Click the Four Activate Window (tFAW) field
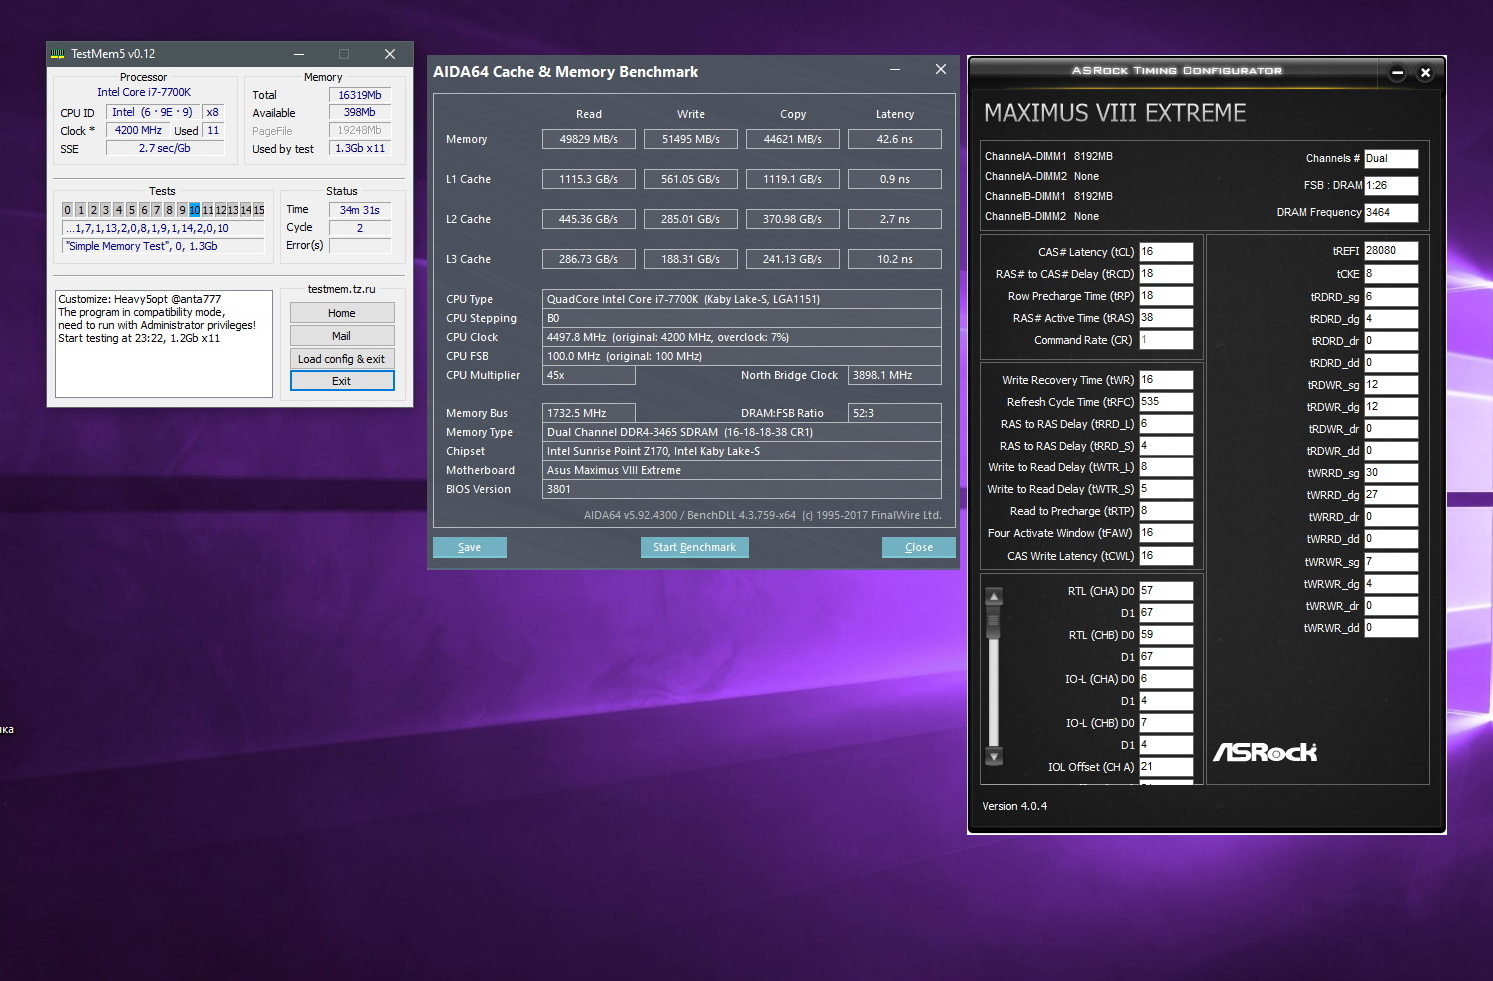The width and height of the screenshot is (1493, 981). coord(1166,533)
